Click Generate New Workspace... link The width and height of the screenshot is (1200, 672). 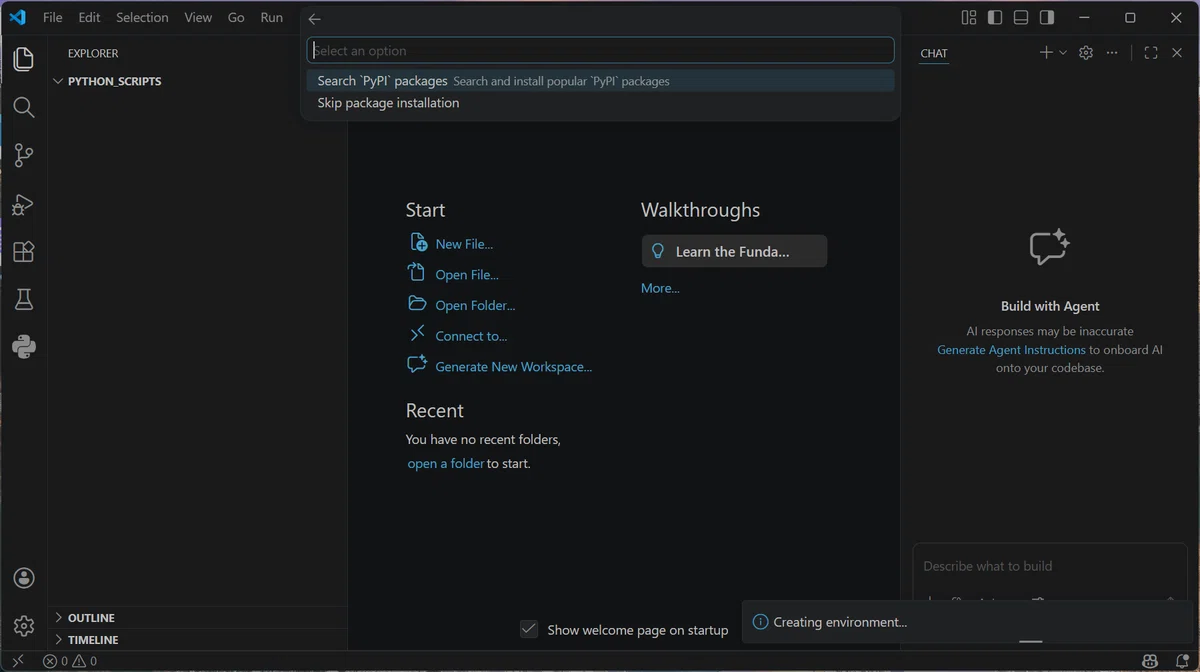click(x=514, y=367)
